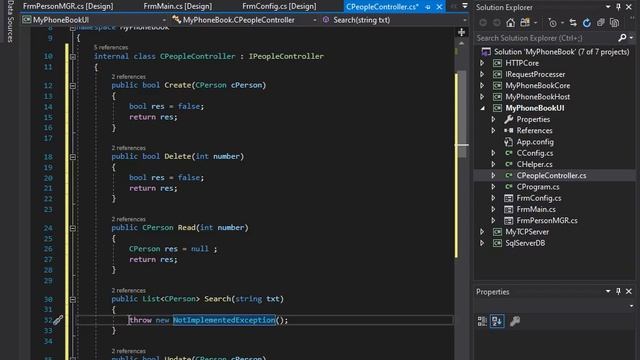Select FrmMain.cs in Solution Explorer
The height and width of the screenshot is (360, 640).
(536, 209)
